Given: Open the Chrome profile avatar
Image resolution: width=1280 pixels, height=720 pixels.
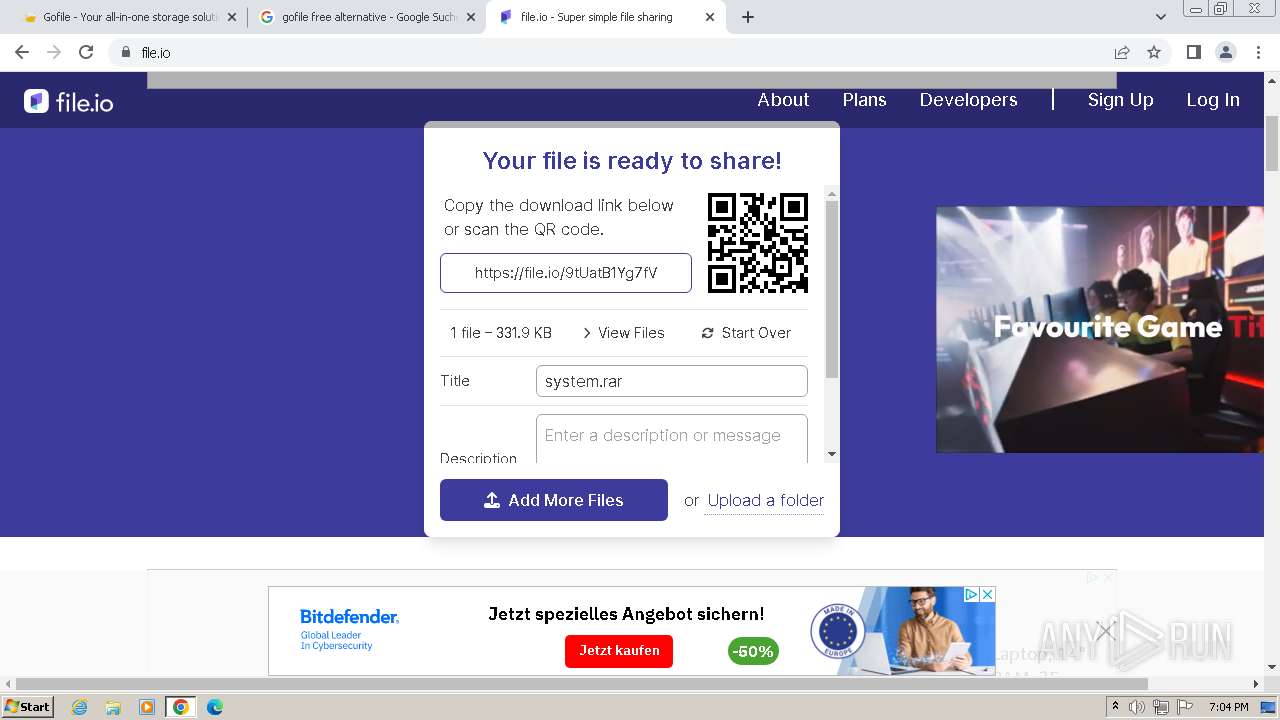Looking at the screenshot, I should pyautogui.click(x=1225, y=52).
